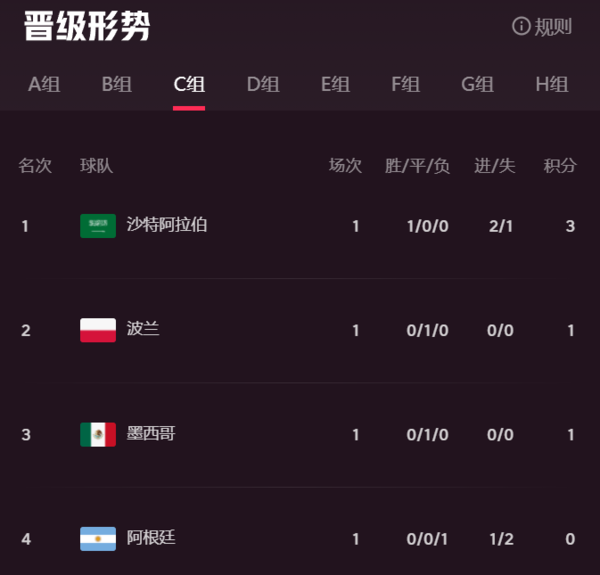Click the Saudi Arabia flag icon
This screenshot has height=575, width=600.
[98, 226]
